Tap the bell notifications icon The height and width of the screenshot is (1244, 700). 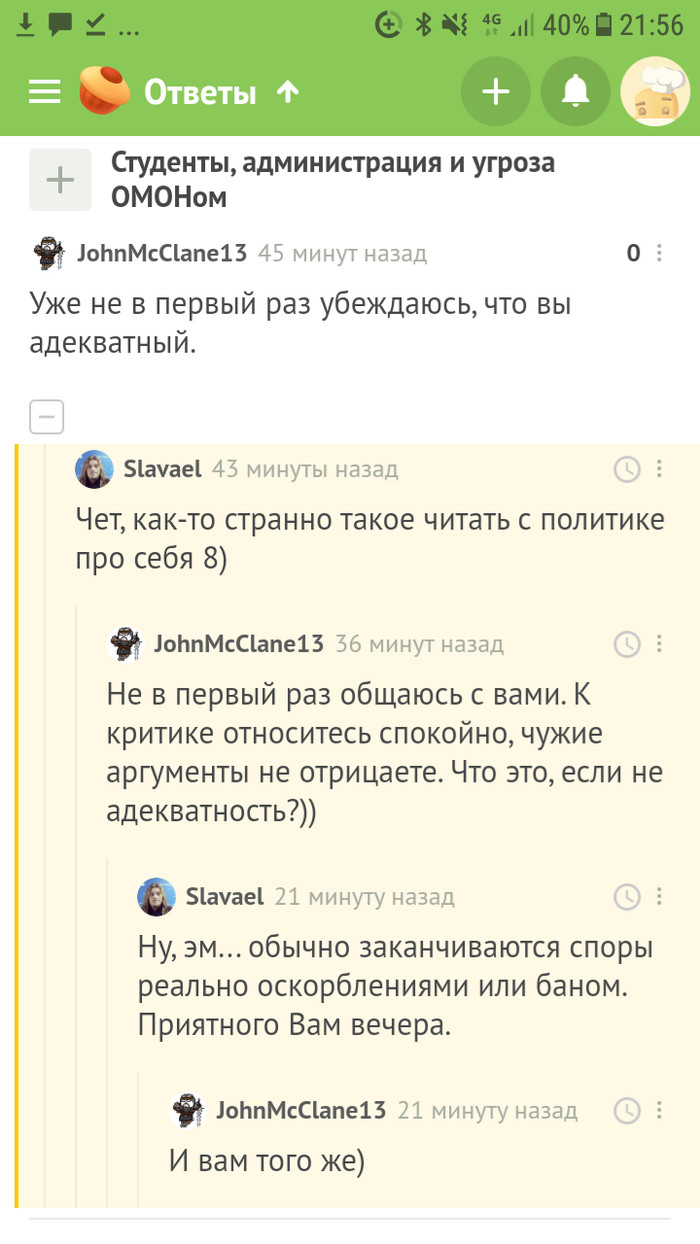[575, 91]
